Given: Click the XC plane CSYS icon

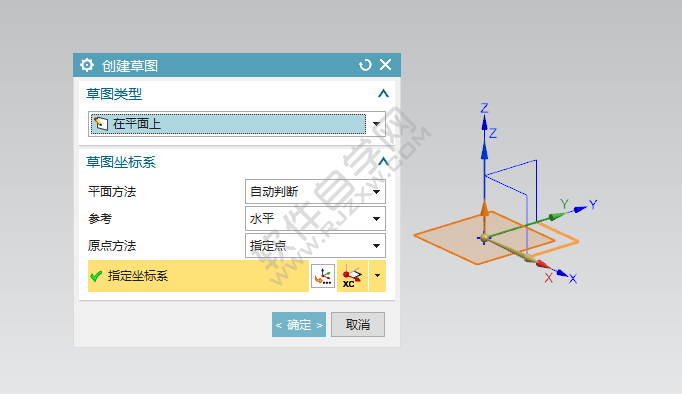Looking at the screenshot, I should tap(352, 276).
